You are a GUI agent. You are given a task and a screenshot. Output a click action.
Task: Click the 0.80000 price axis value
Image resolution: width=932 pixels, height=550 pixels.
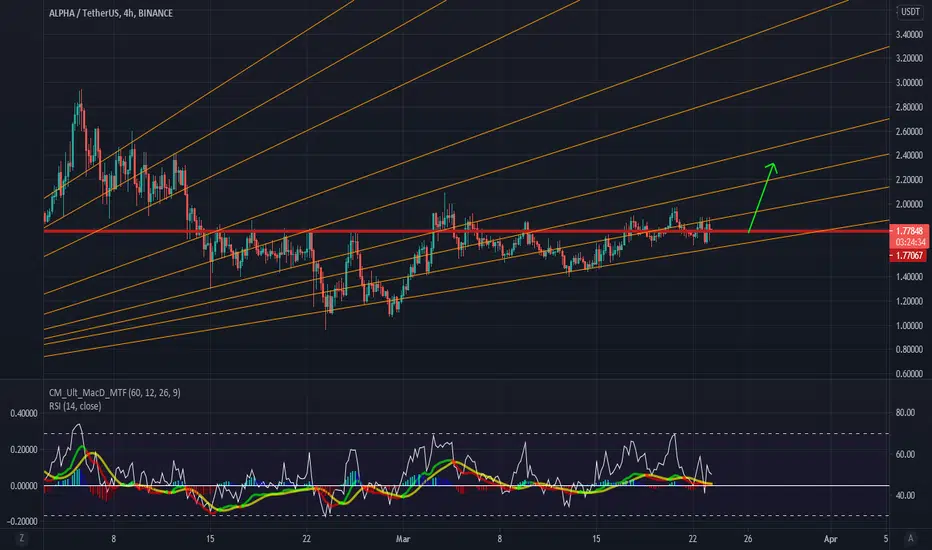click(x=909, y=350)
